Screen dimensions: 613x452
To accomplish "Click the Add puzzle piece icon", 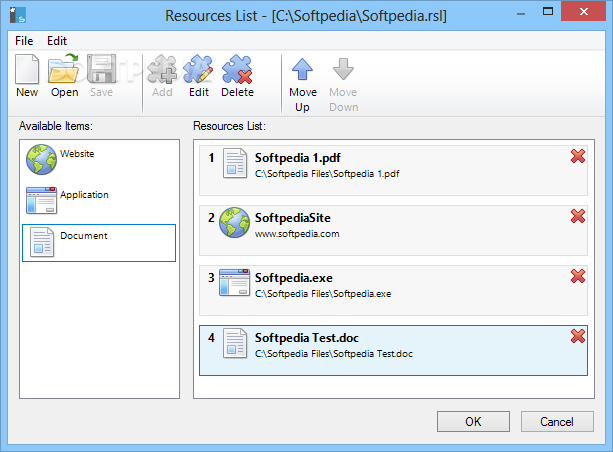I will (x=162, y=69).
